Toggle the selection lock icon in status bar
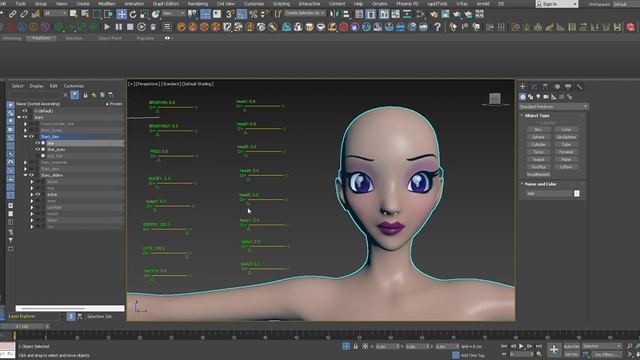The image size is (640, 360). (356, 346)
